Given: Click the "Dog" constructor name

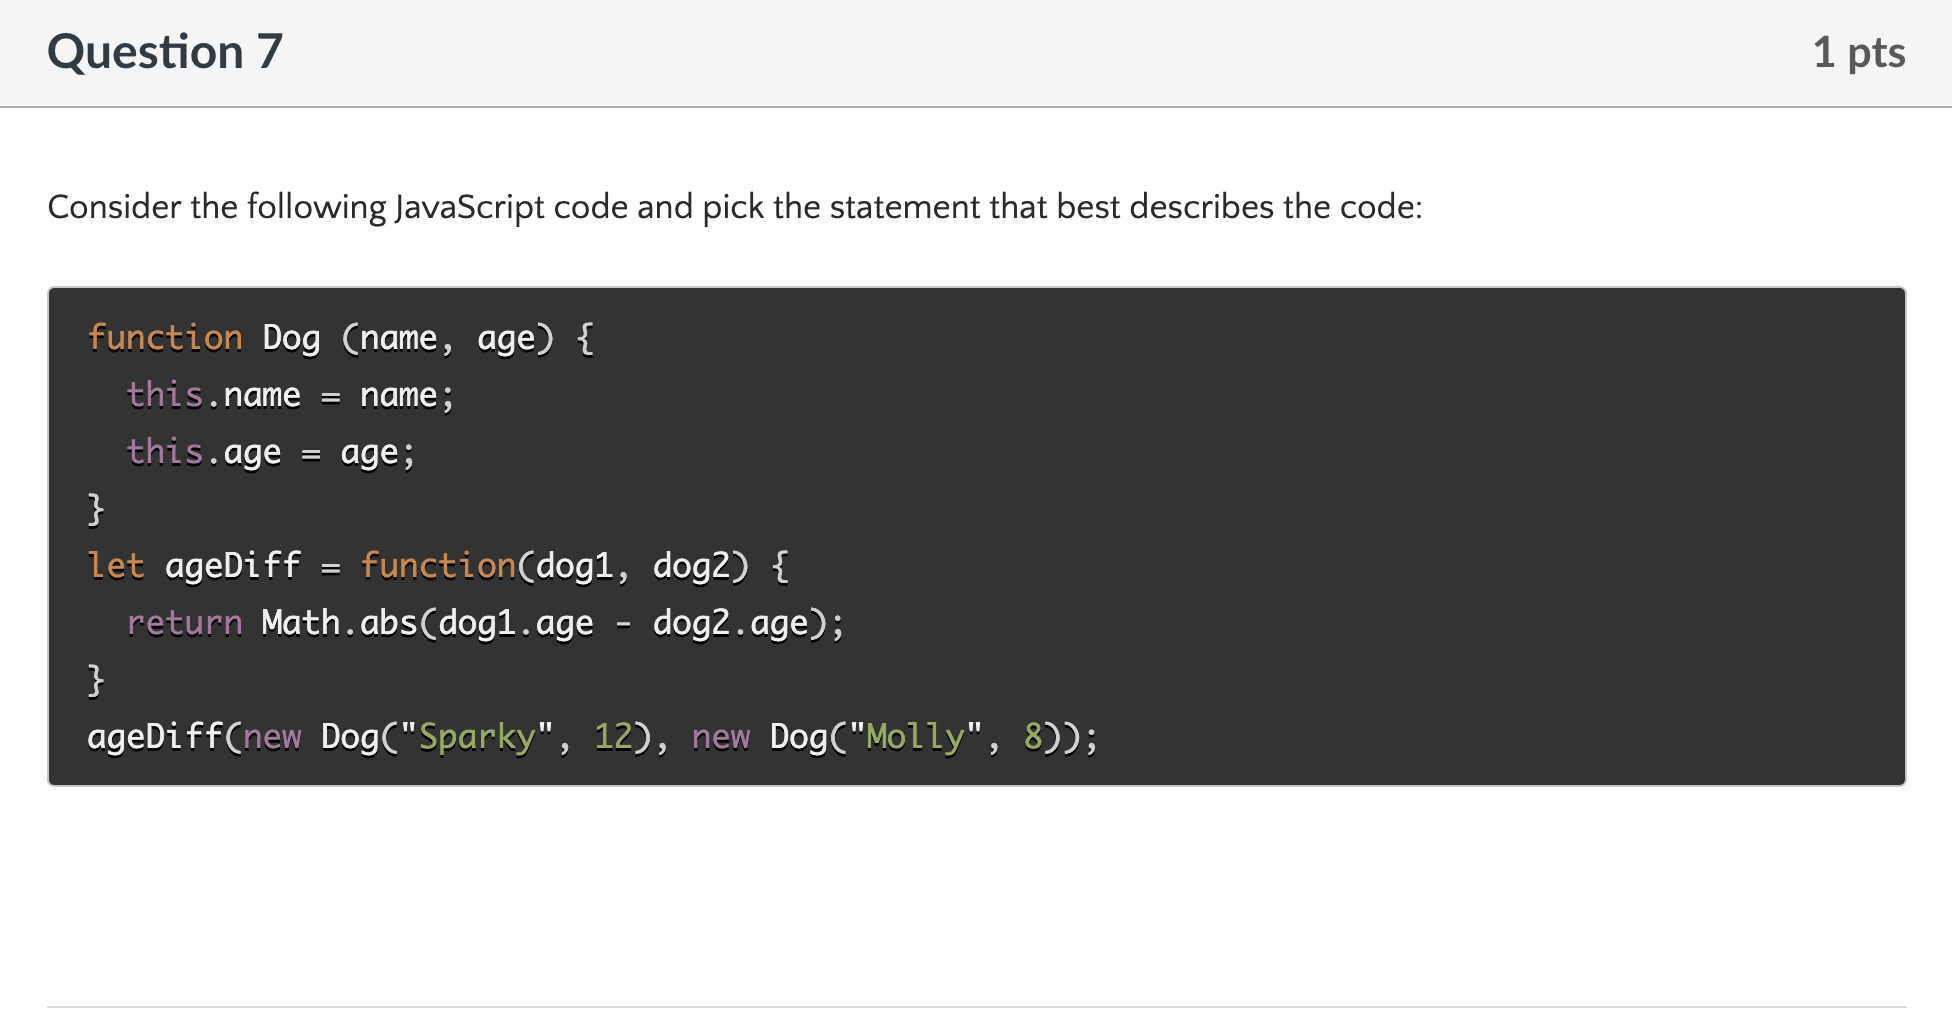Looking at the screenshot, I should (x=290, y=337).
